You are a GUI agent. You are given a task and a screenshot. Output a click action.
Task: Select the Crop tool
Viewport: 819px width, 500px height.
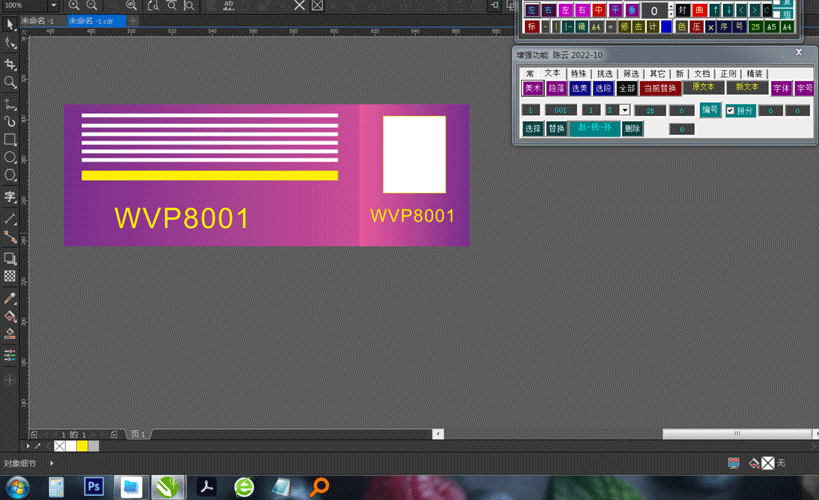point(10,63)
